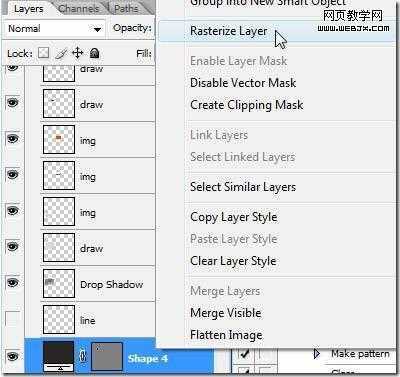Show the hidden line layer
The width and height of the screenshot is (400, 377).
coord(13,319)
